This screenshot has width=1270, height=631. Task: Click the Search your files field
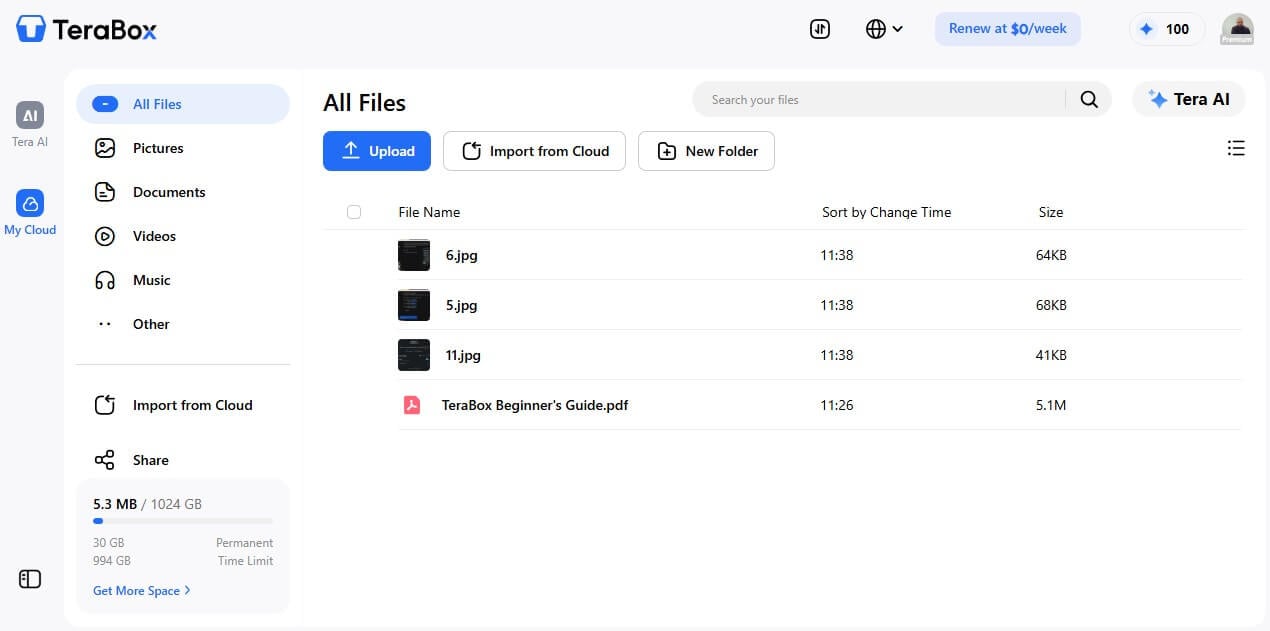point(880,100)
